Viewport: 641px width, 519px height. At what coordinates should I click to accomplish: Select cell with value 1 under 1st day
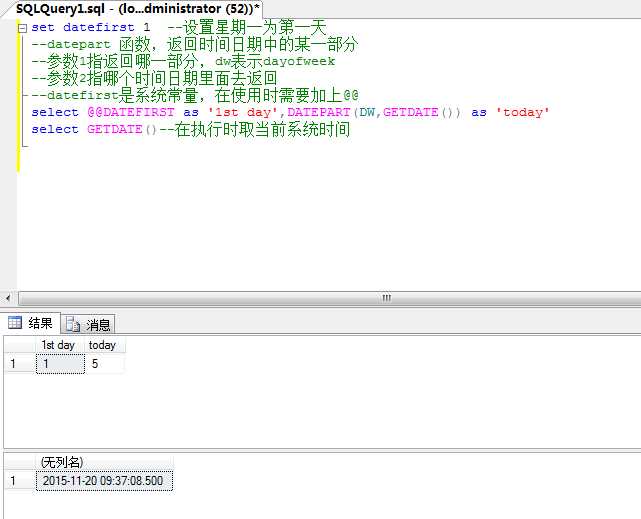[61, 364]
